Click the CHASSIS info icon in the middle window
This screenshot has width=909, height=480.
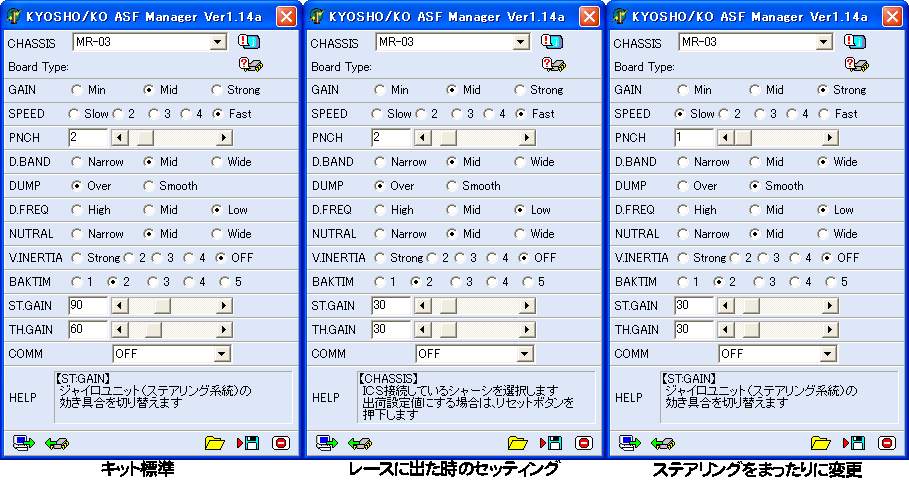tap(552, 41)
